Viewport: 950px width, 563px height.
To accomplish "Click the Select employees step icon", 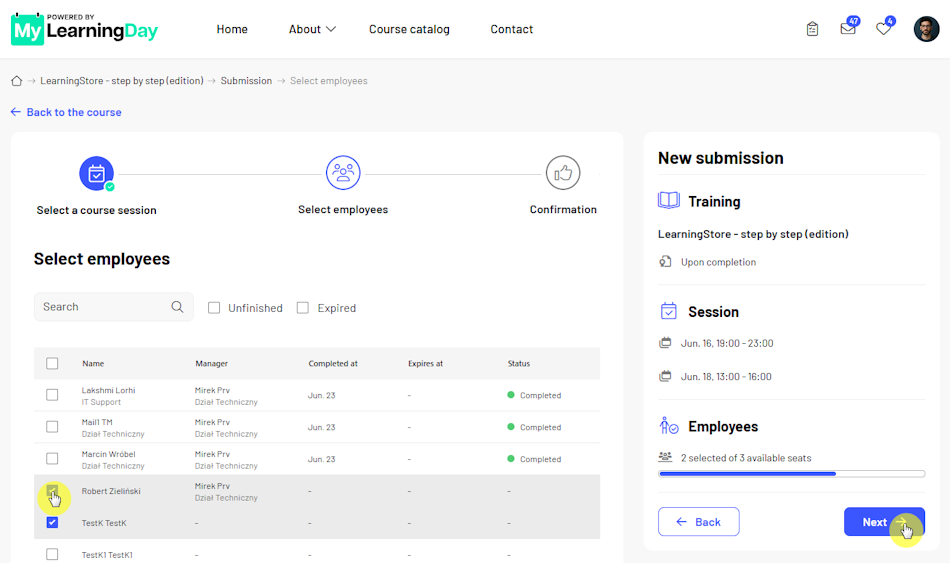I will [x=343, y=173].
